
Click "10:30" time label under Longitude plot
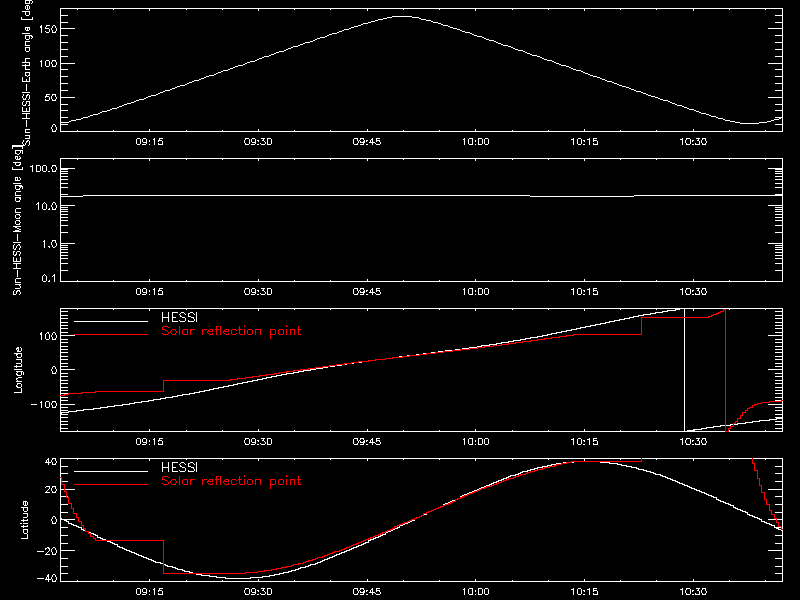point(693,442)
